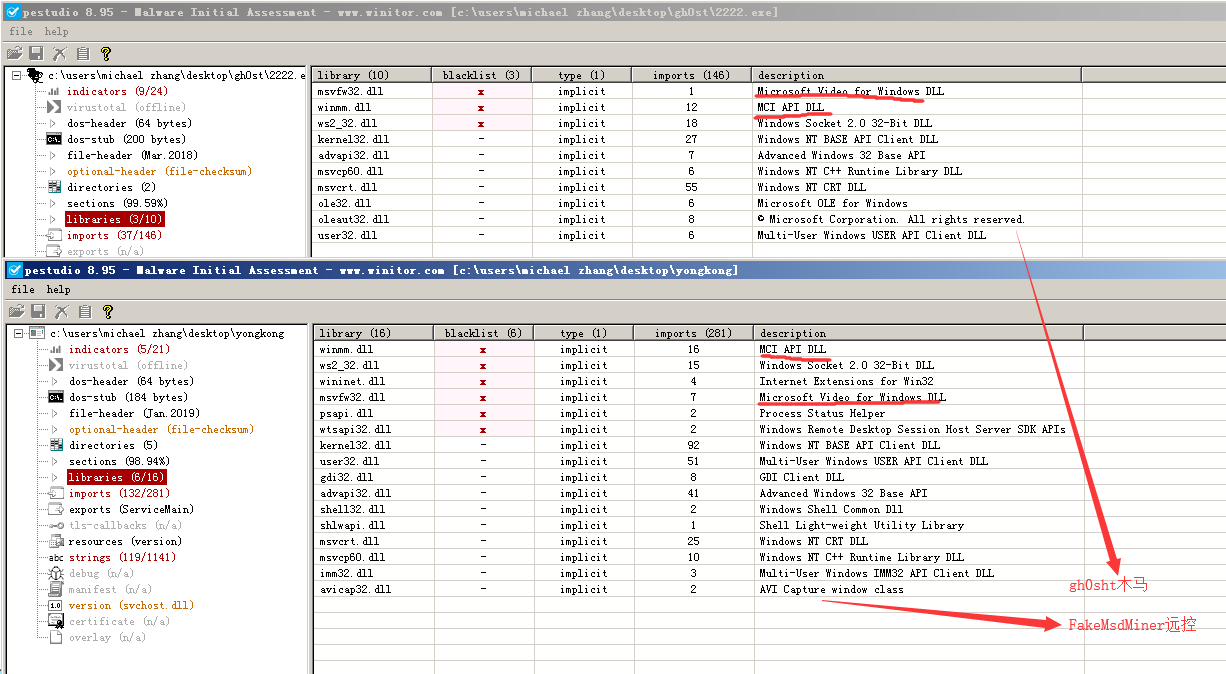Viewport: 1226px width, 674px height.
Task: Select strings (119/1141) tree item
Action: click(122, 557)
